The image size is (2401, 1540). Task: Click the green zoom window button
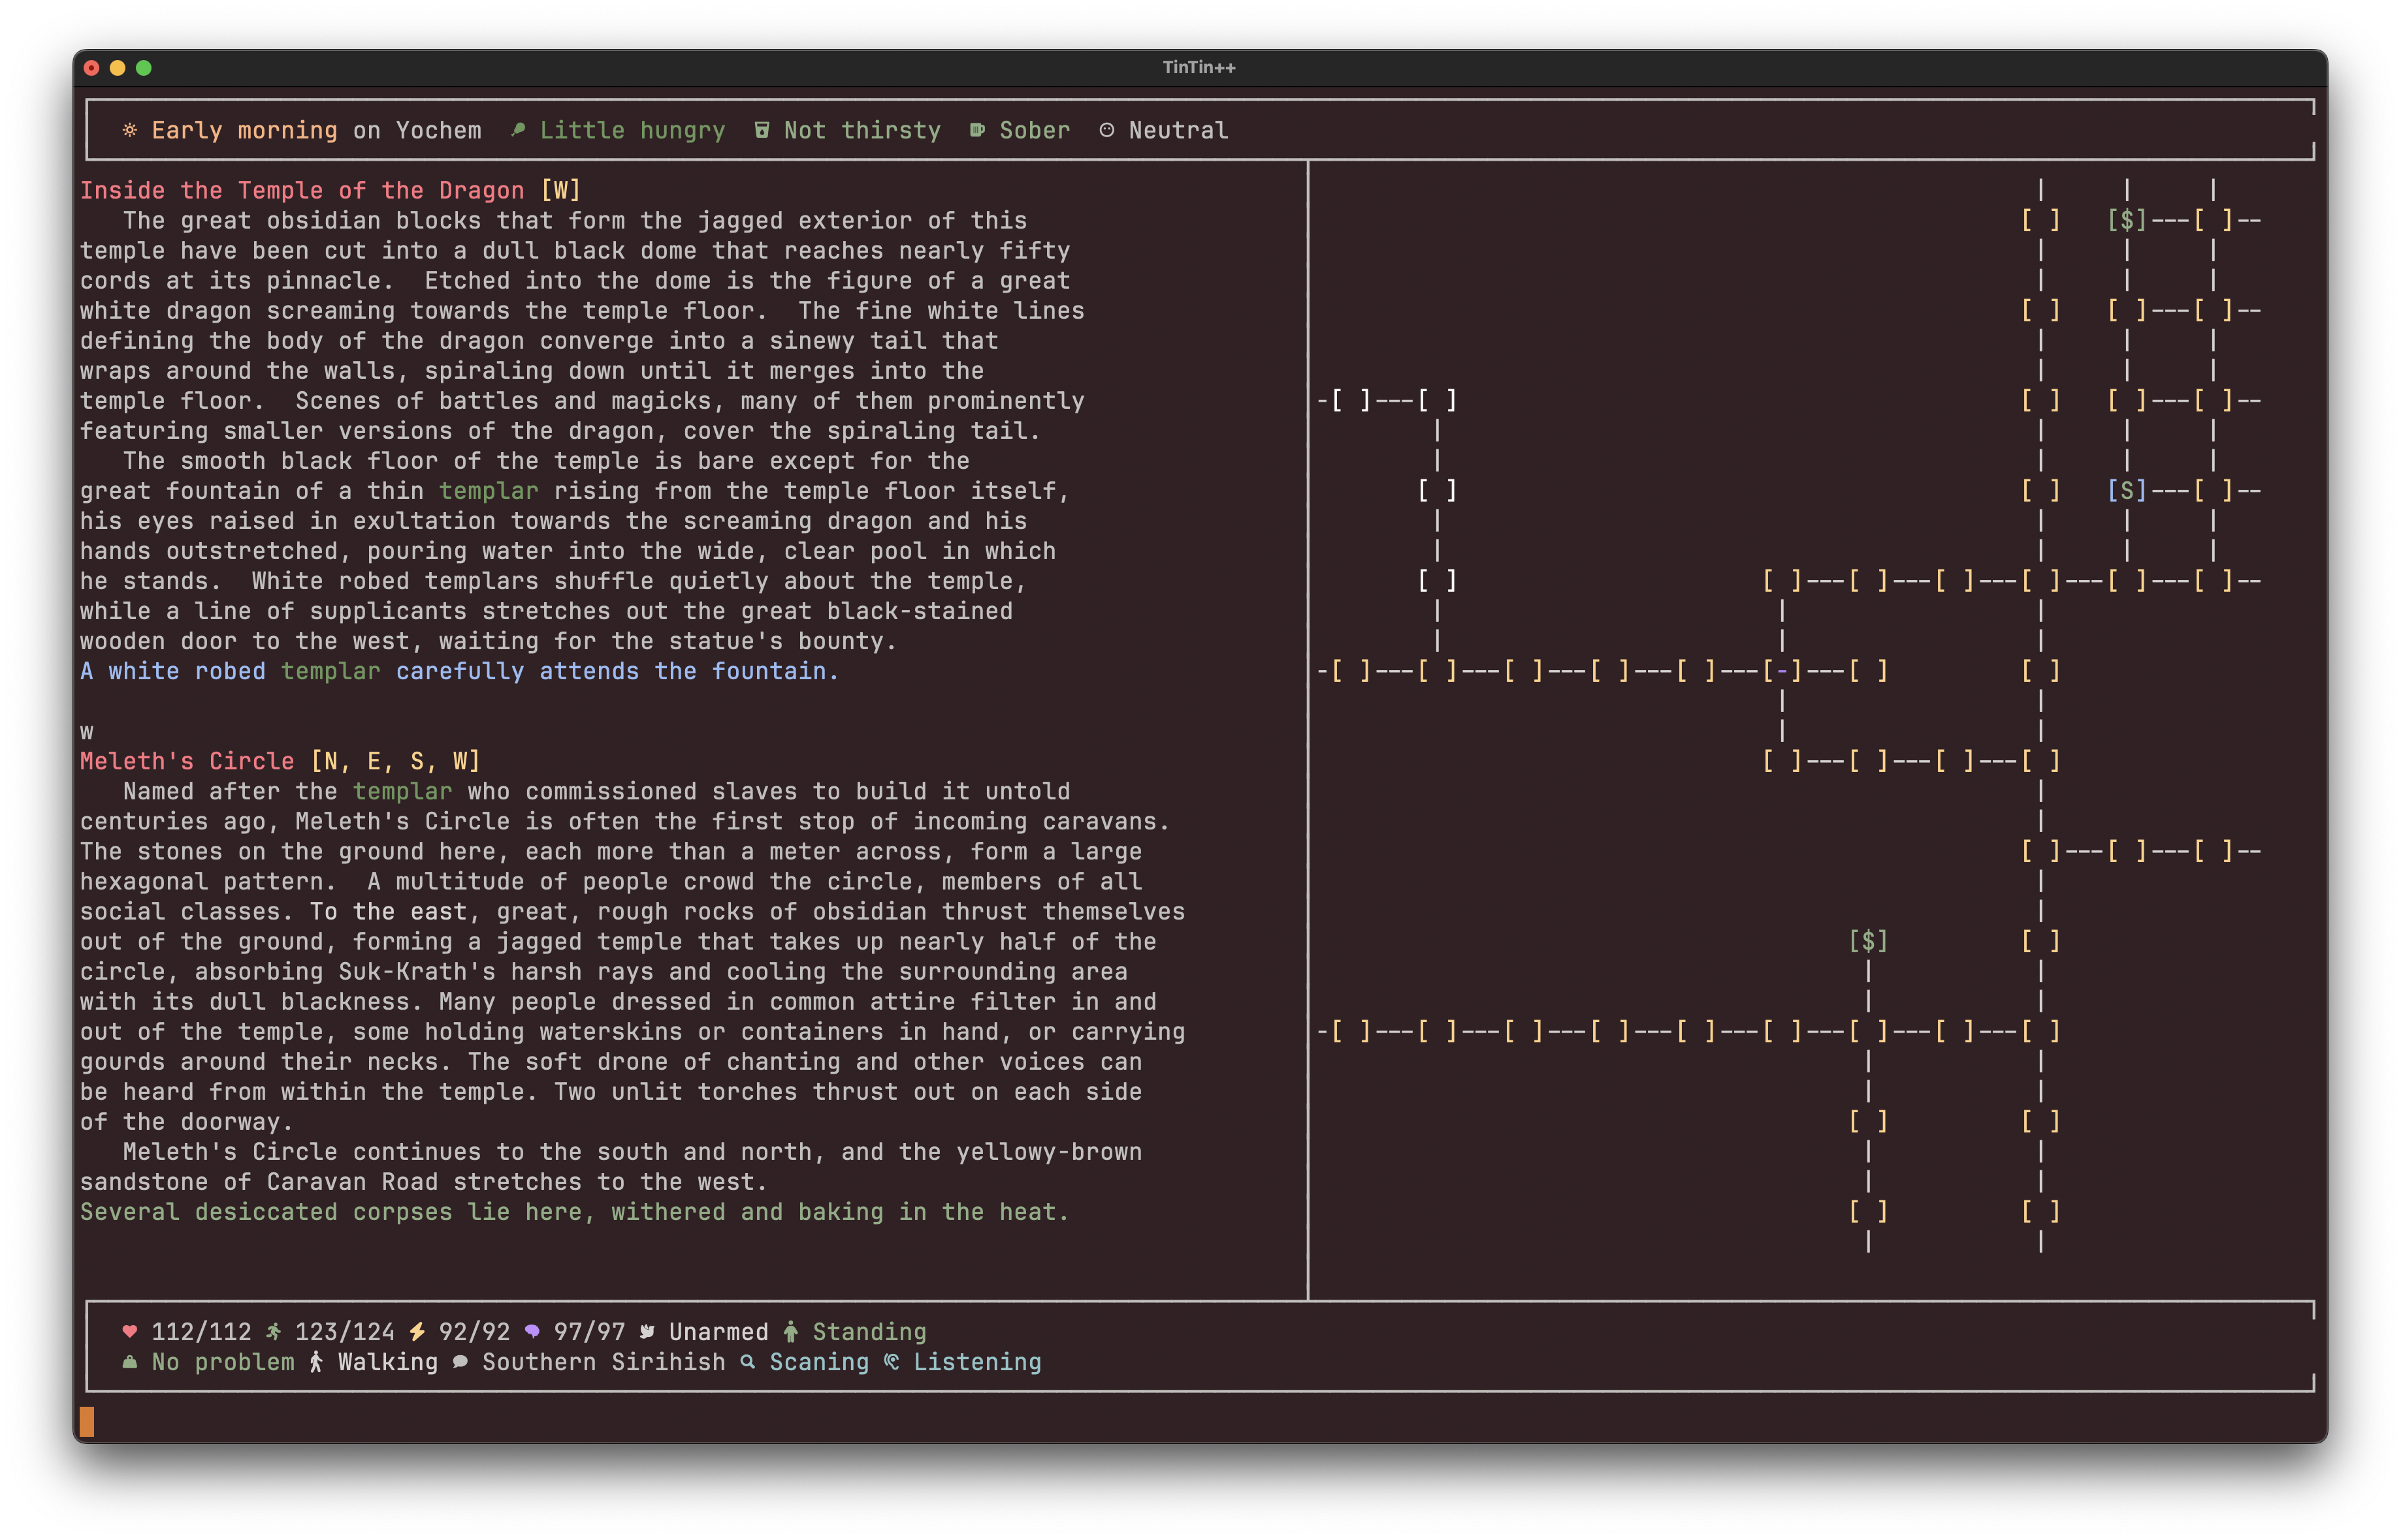[144, 68]
